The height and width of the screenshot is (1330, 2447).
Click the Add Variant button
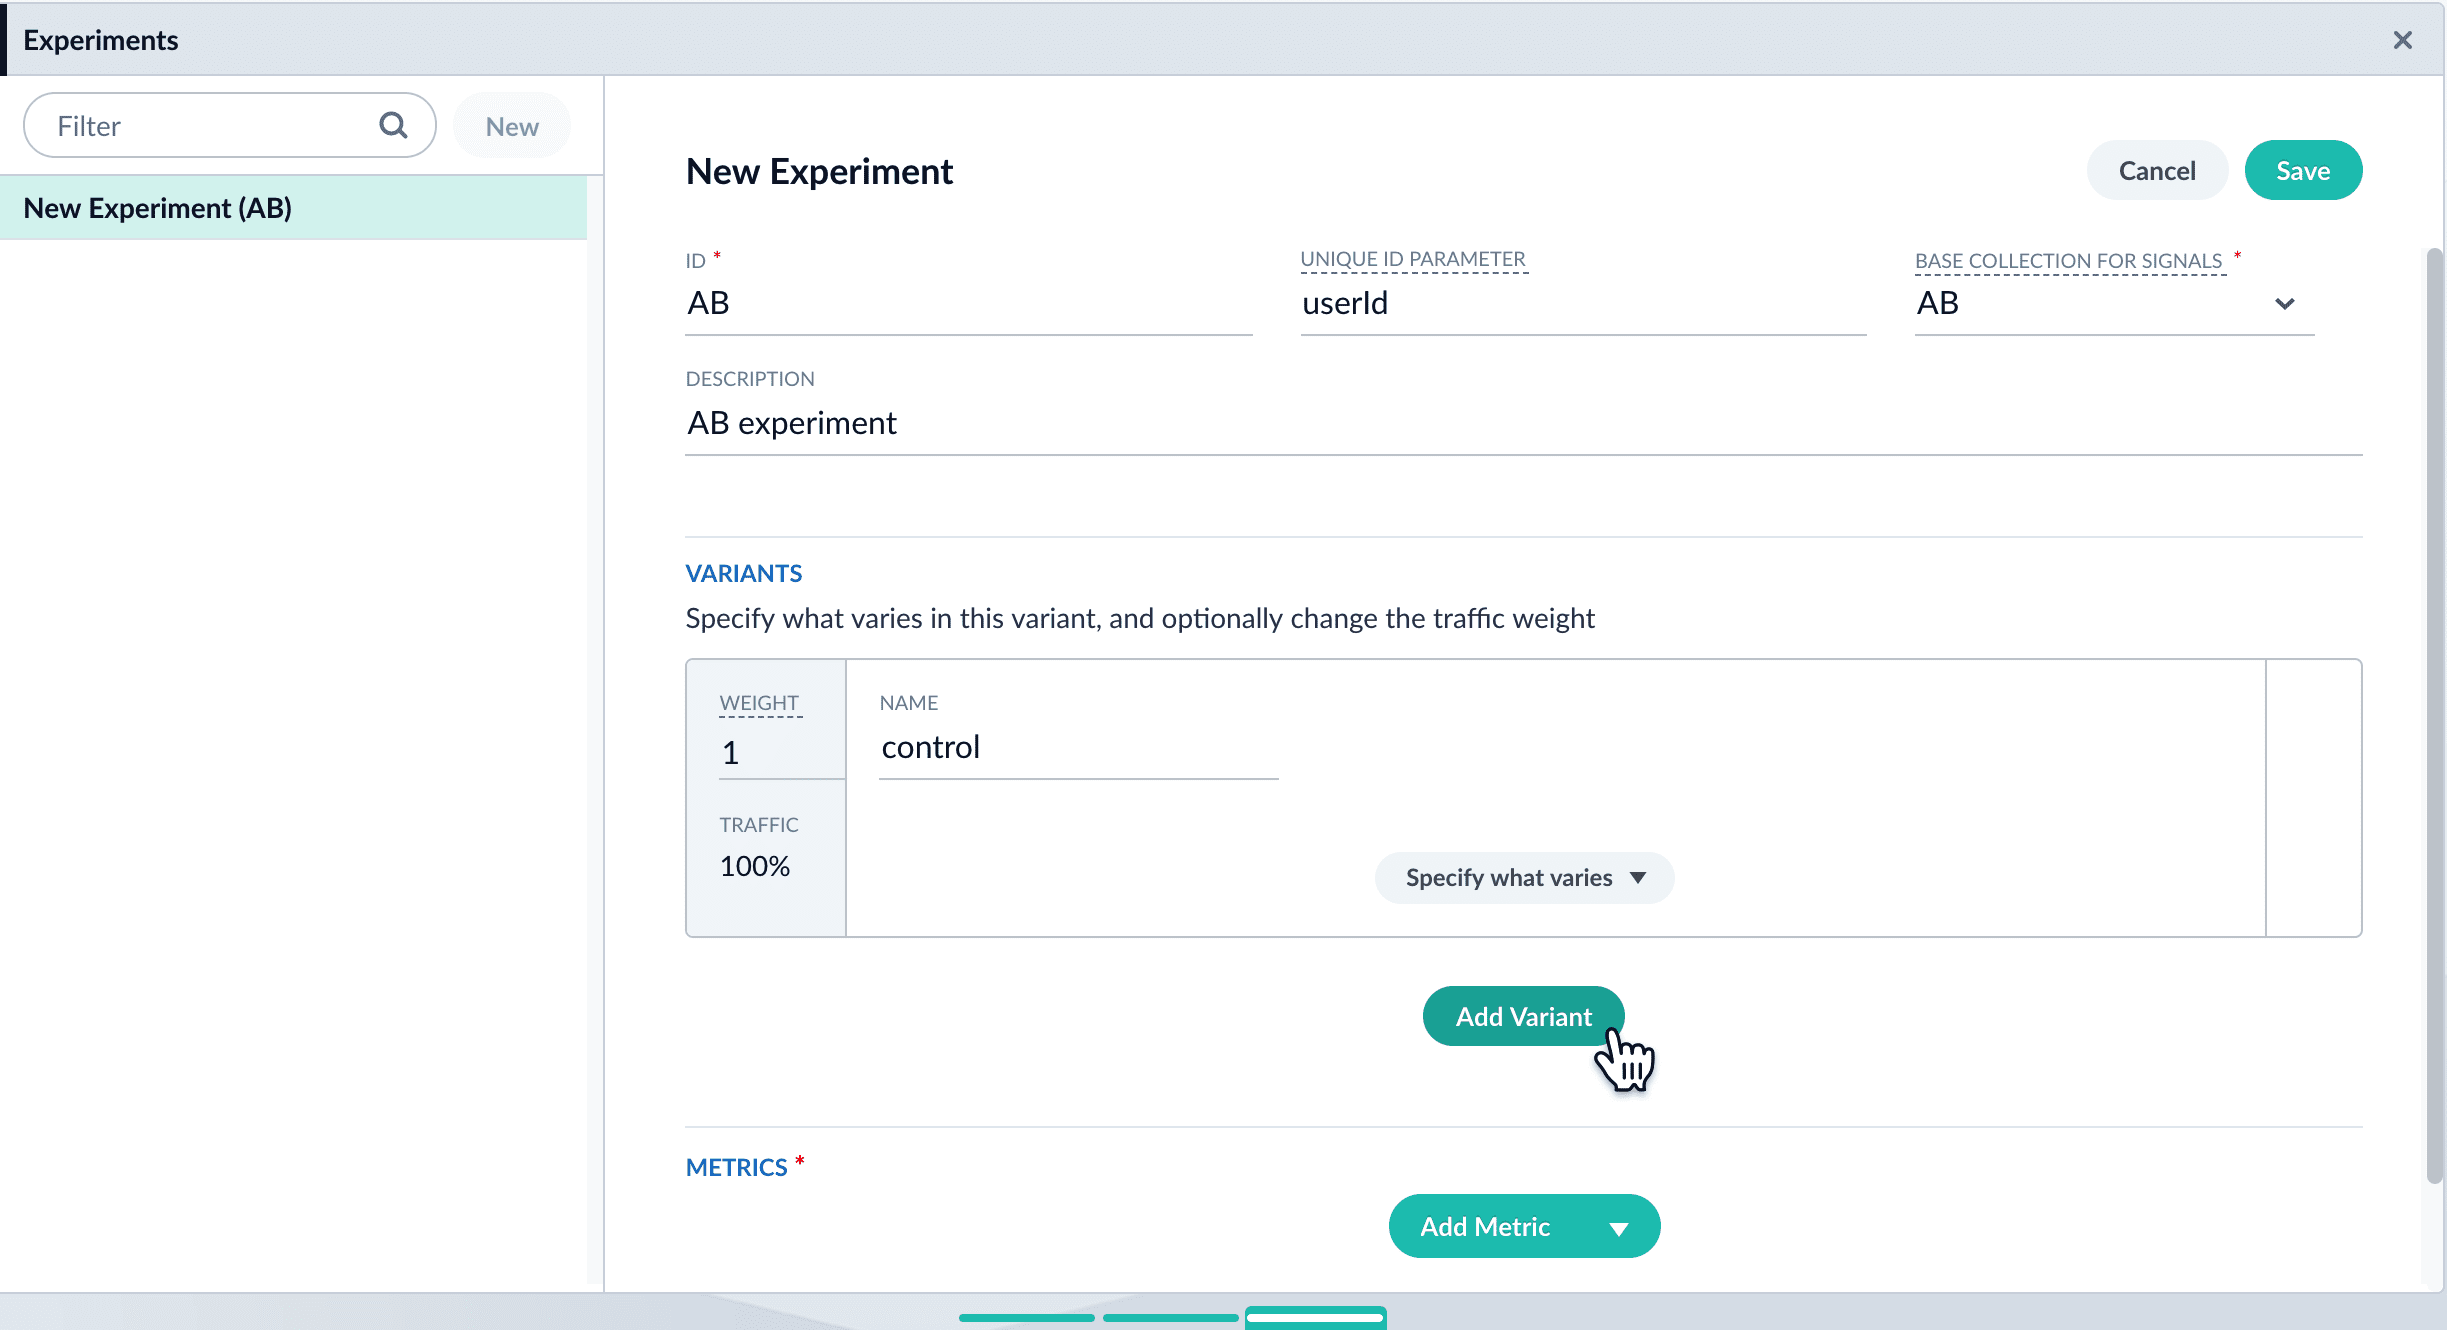(x=1522, y=1016)
